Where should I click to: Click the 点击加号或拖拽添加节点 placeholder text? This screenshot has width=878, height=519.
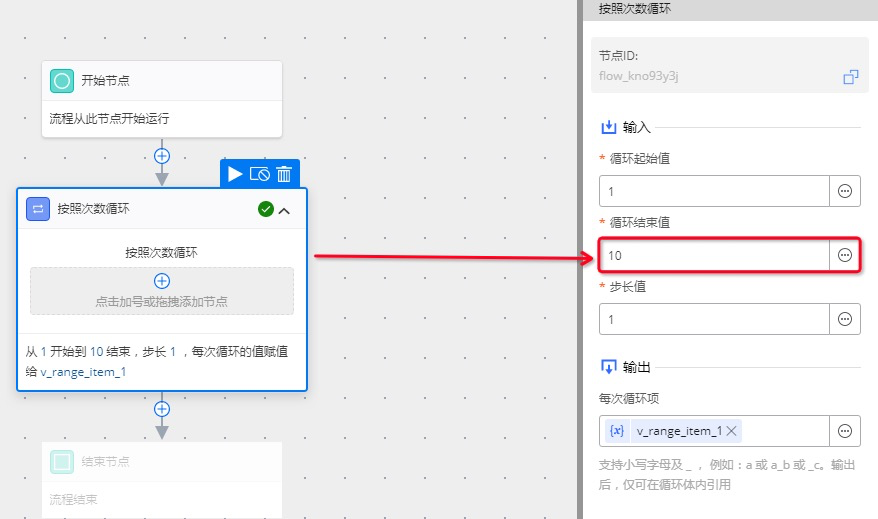click(x=161, y=302)
